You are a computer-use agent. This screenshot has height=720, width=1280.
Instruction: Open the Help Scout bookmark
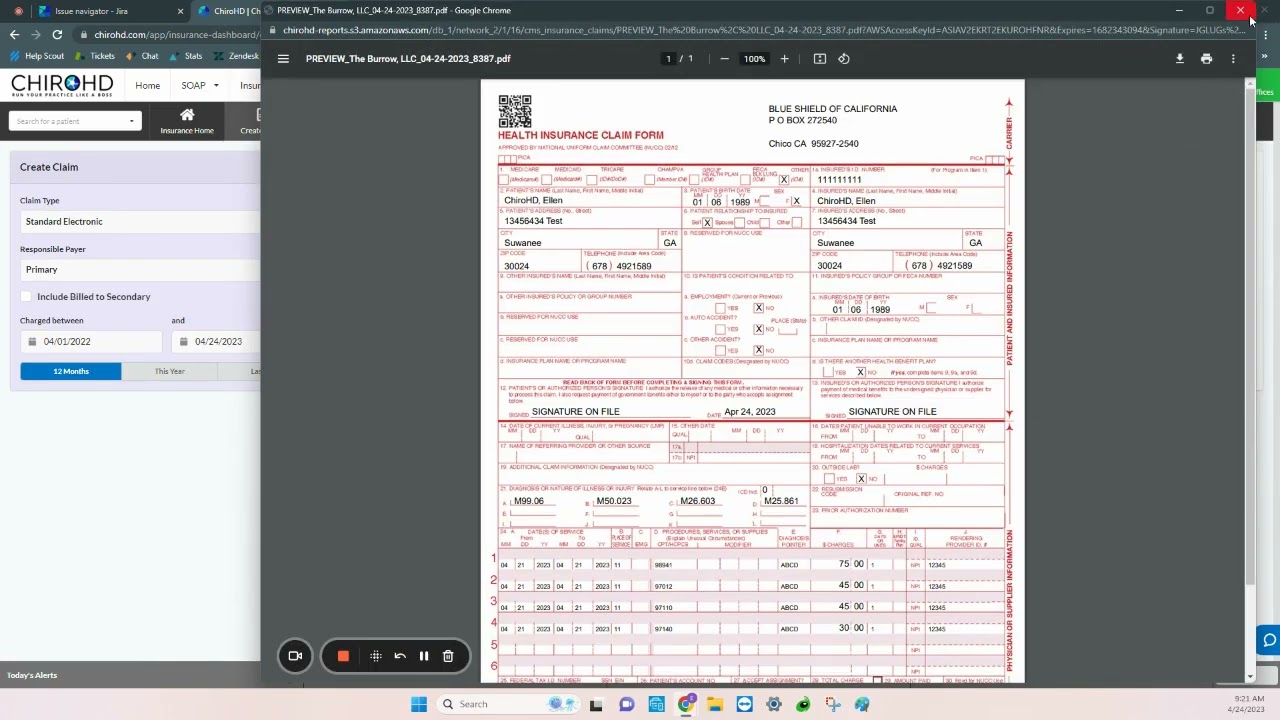(37, 56)
